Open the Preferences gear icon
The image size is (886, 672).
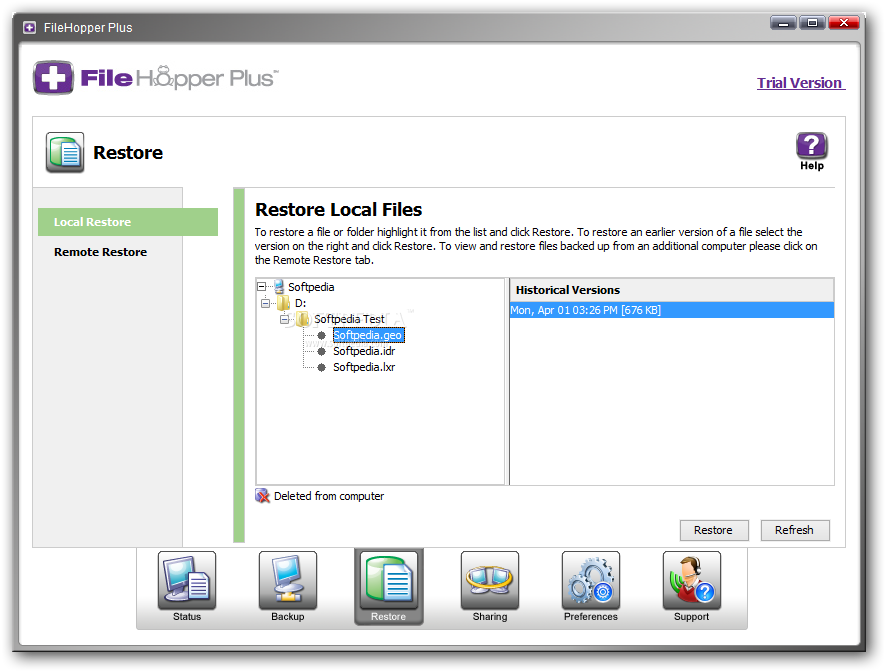point(590,580)
